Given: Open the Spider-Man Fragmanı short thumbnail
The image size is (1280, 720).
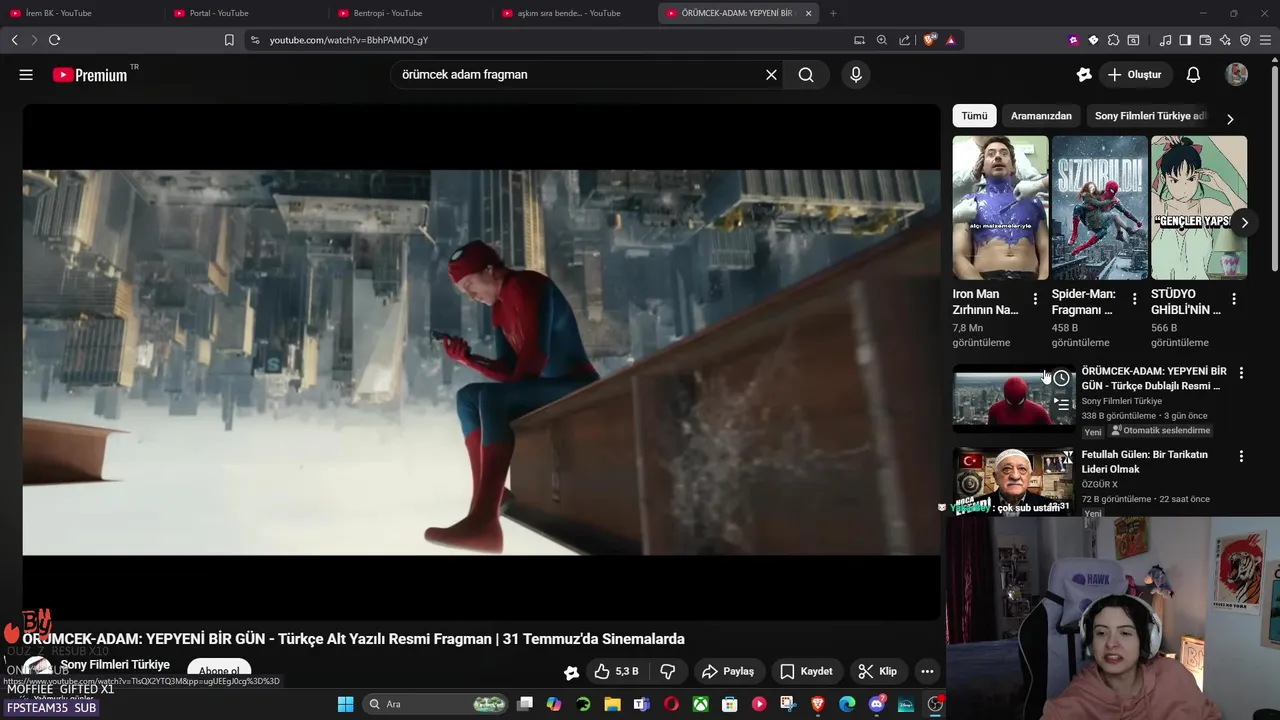Looking at the screenshot, I should tap(1099, 207).
